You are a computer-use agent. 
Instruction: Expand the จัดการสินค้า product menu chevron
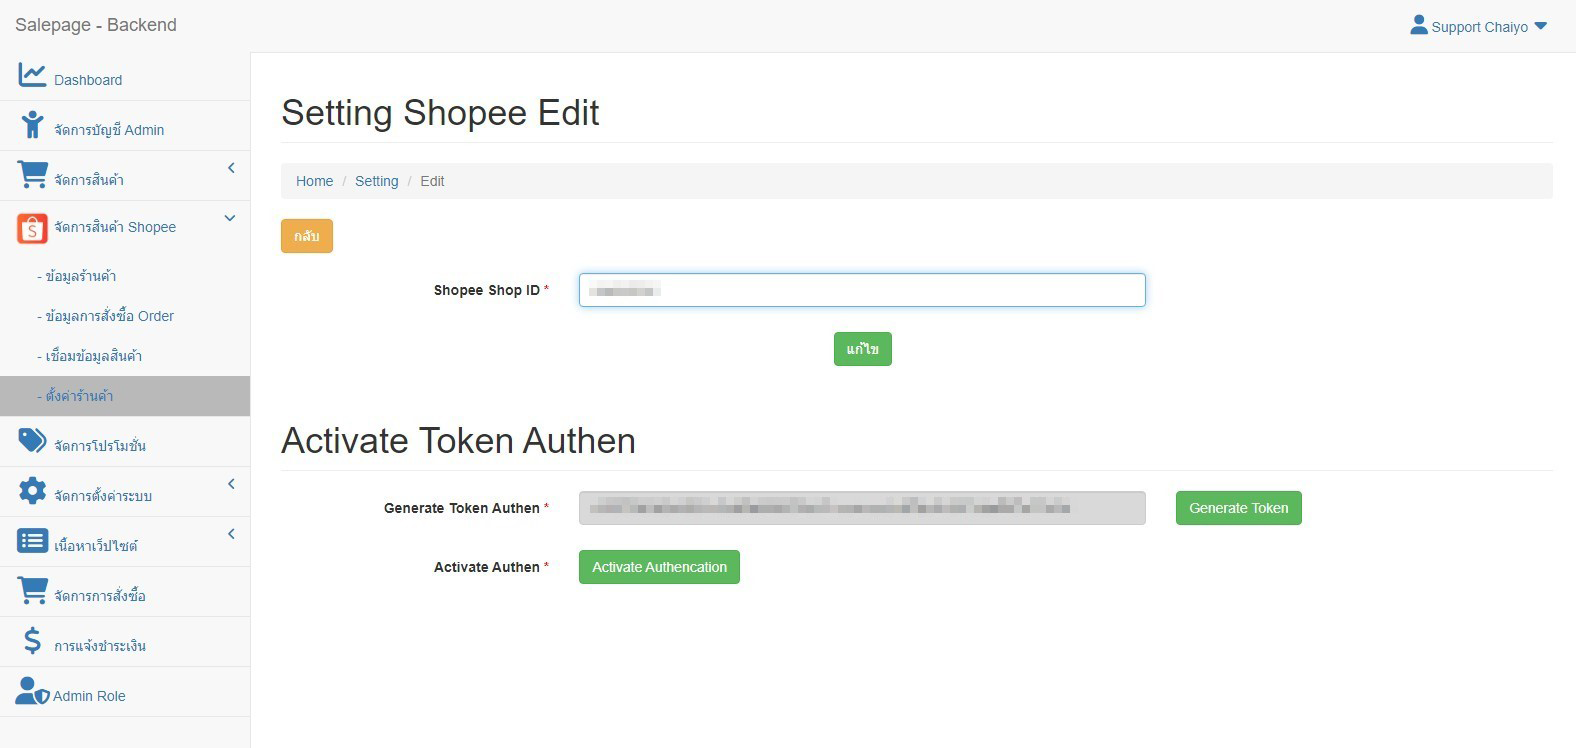[x=231, y=168]
